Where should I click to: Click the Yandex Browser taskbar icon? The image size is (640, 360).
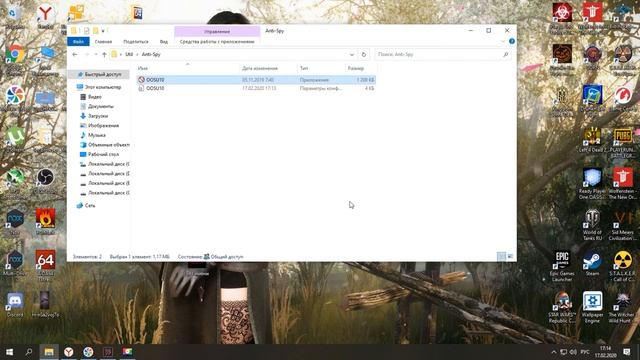tap(69, 352)
